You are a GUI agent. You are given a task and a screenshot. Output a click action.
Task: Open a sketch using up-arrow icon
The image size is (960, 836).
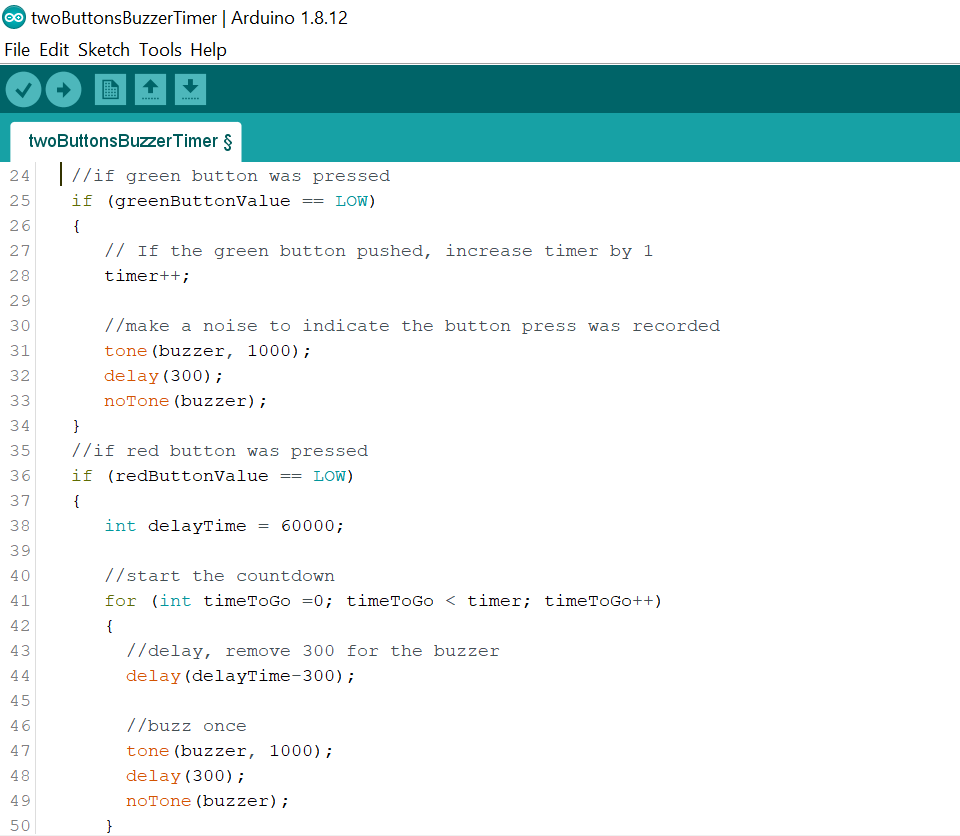(x=150, y=90)
